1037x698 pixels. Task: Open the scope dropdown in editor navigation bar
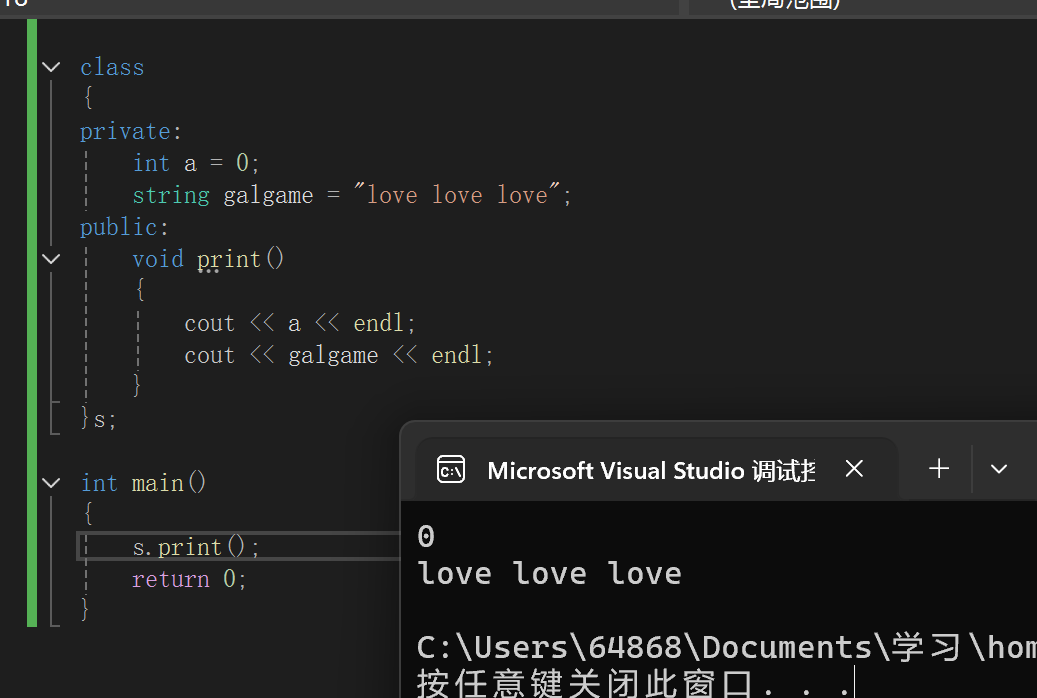click(863, 5)
